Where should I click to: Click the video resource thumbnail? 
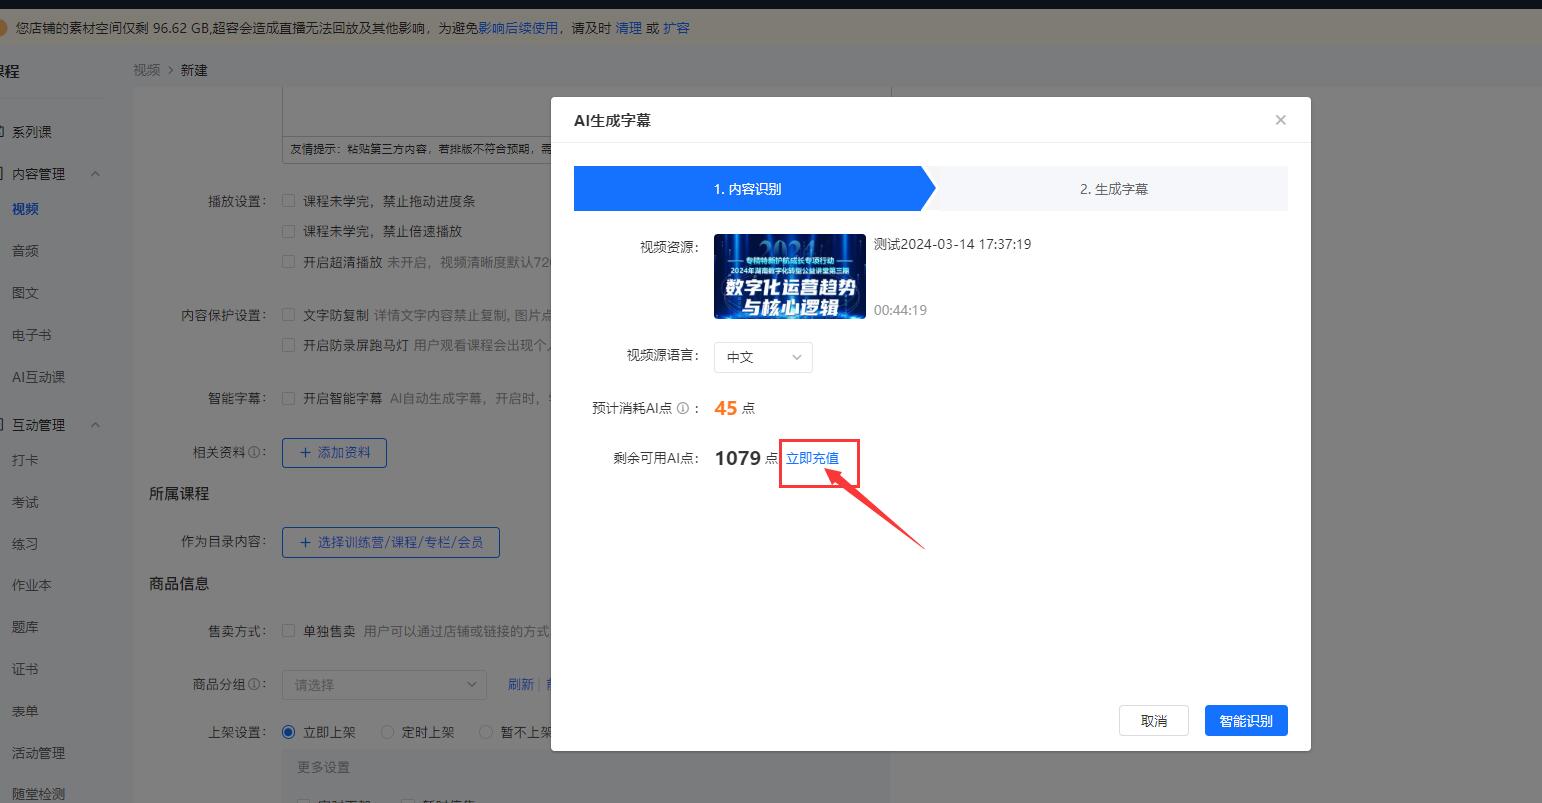click(789, 277)
